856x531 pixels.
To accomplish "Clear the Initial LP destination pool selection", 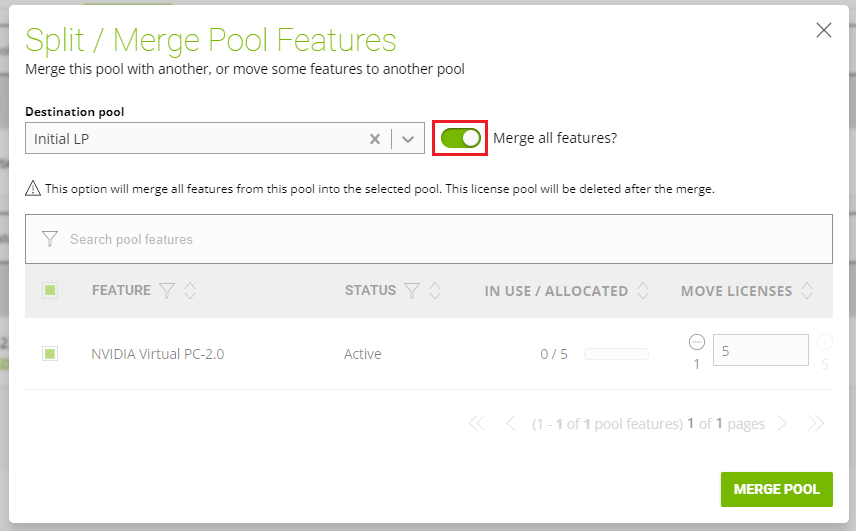I will [375, 139].
